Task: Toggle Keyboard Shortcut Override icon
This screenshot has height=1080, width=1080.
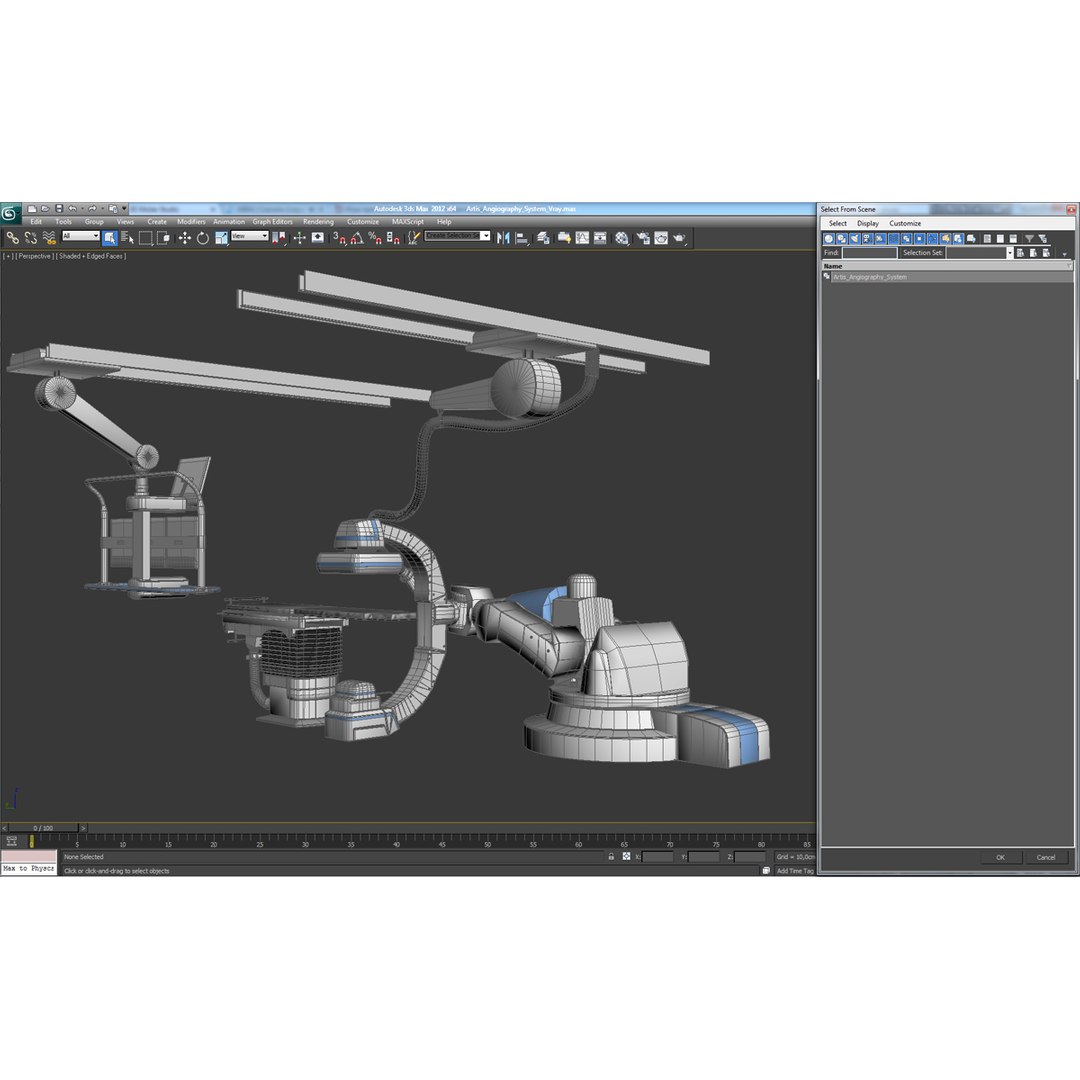Action: pyautogui.click(x=318, y=238)
